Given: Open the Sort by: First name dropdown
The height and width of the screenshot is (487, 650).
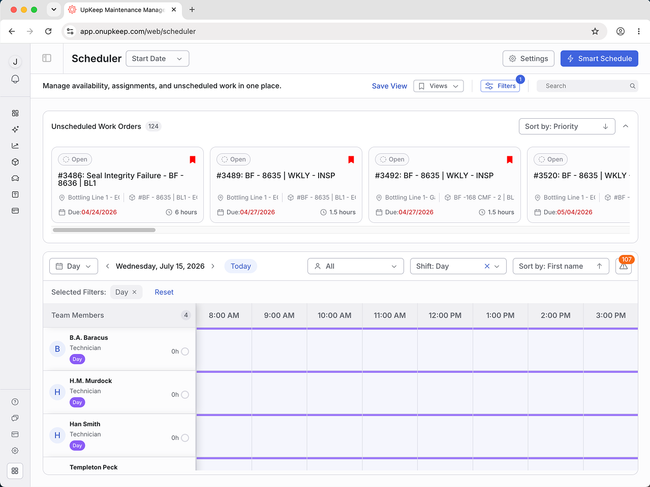Looking at the screenshot, I should (560, 266).
